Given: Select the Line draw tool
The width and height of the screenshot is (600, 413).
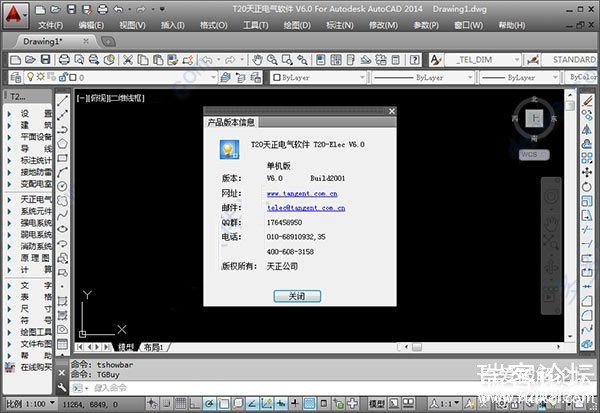Looking at the screenshot, I should pyautogui.click(x=62, y=101).
